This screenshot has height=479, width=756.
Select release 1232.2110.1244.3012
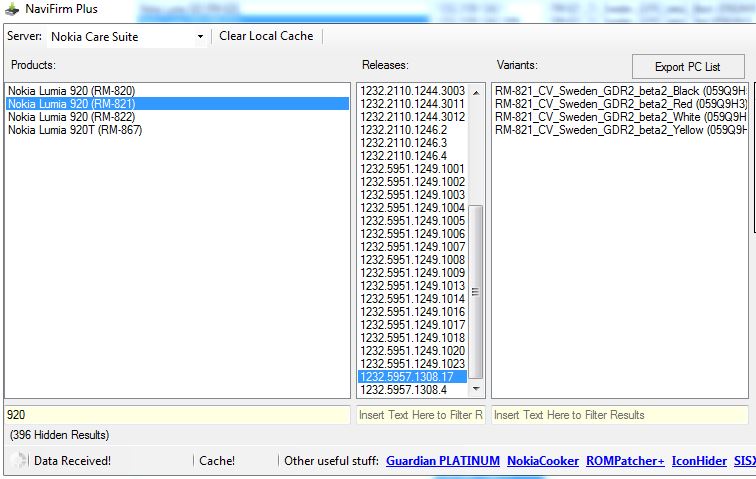tap(413, 117)
